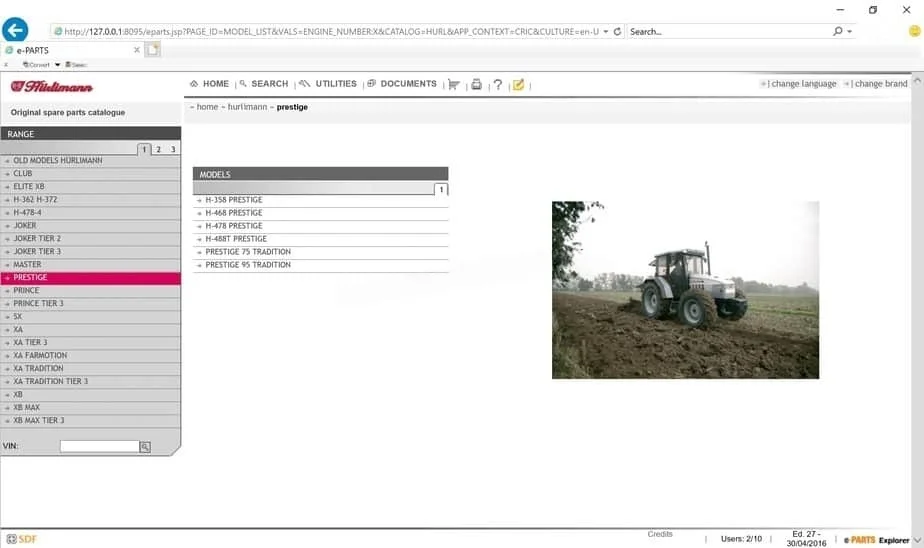Select range page 1 tab
The width and height of the screenshot is (924, 548).
144,149
